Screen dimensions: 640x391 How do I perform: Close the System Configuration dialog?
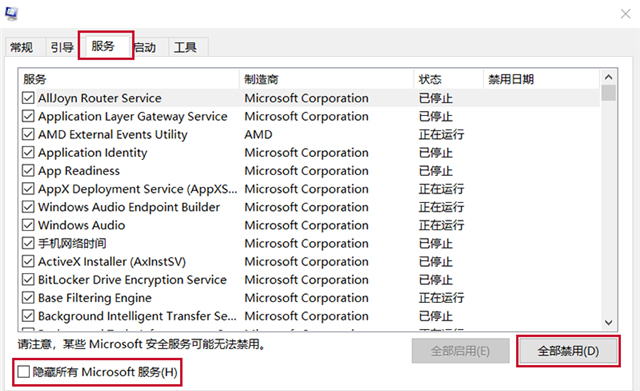click(x=625, y=14)
